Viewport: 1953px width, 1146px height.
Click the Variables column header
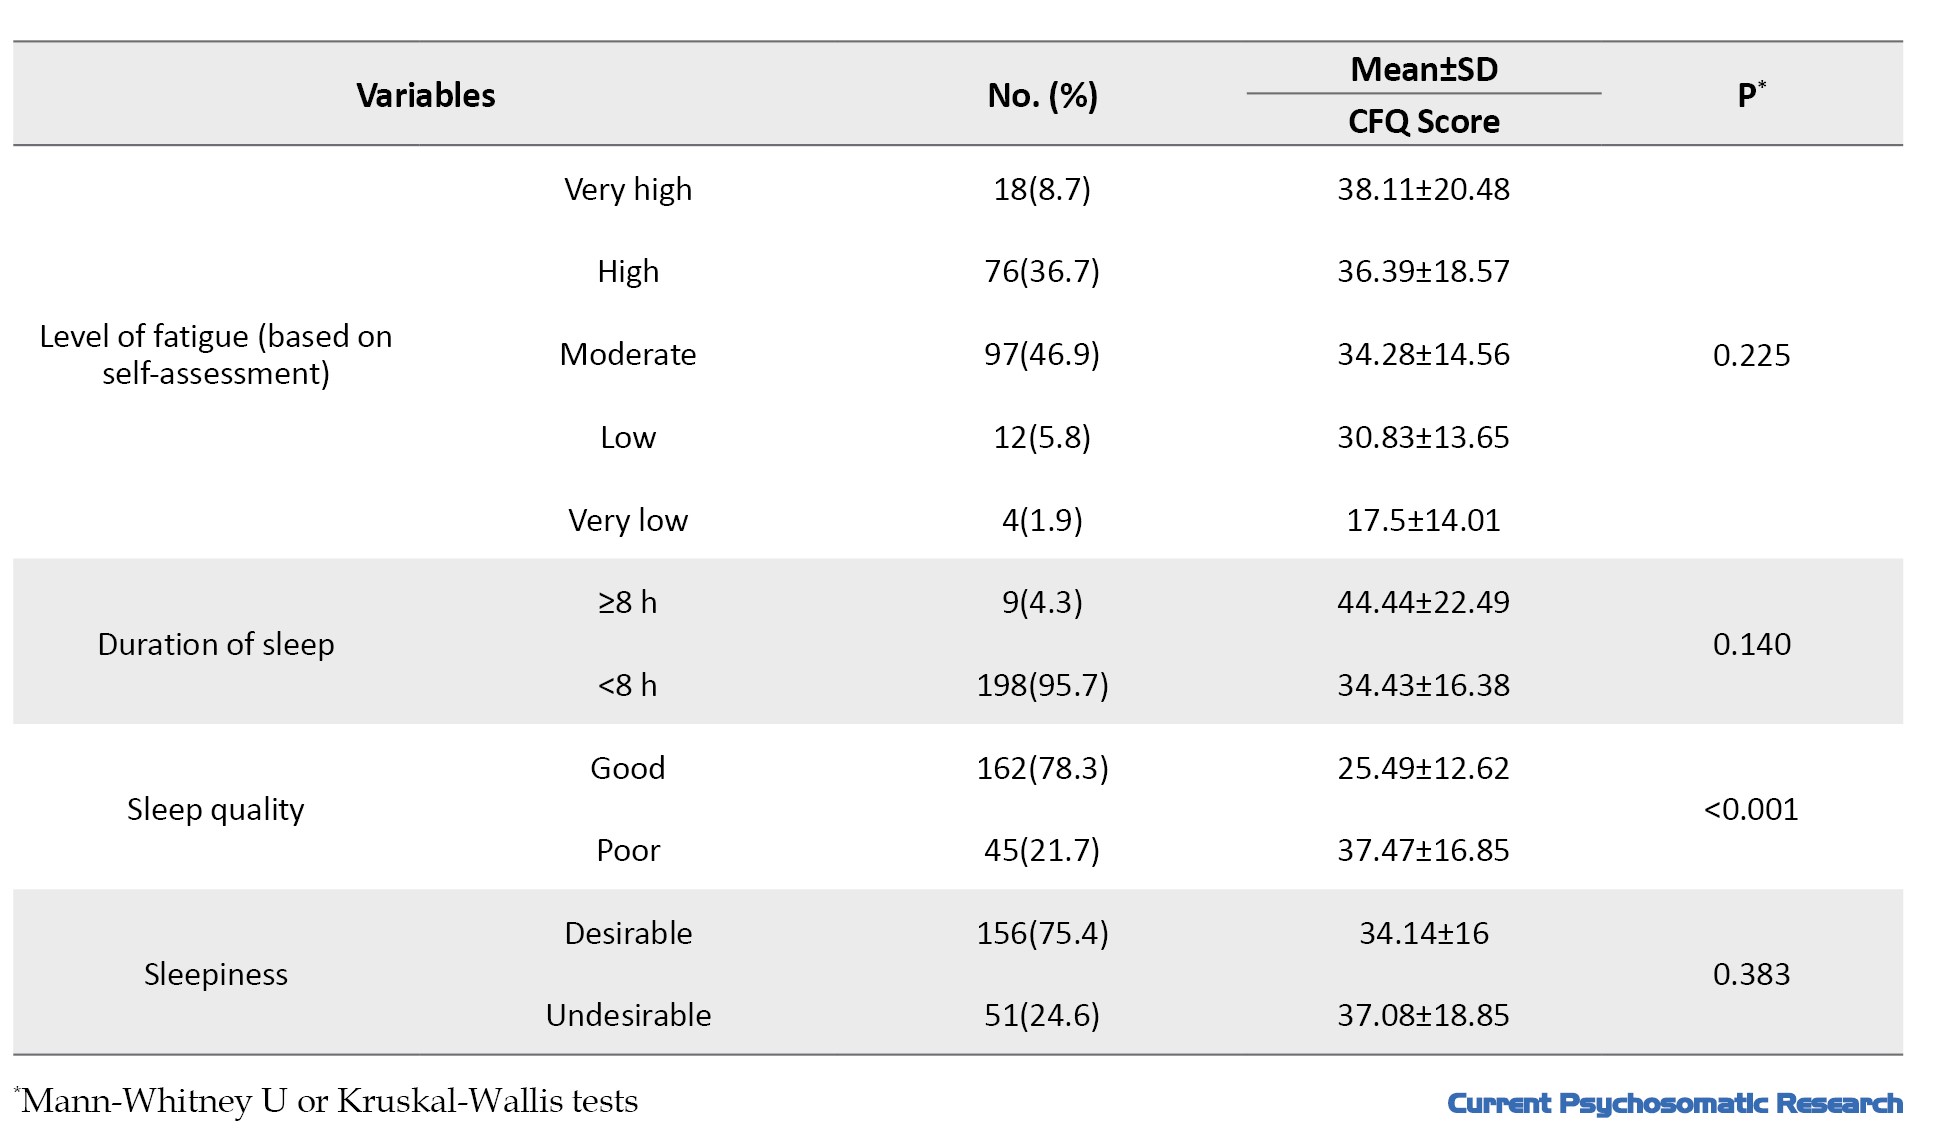pyautogui.click(x=425, y=96)
